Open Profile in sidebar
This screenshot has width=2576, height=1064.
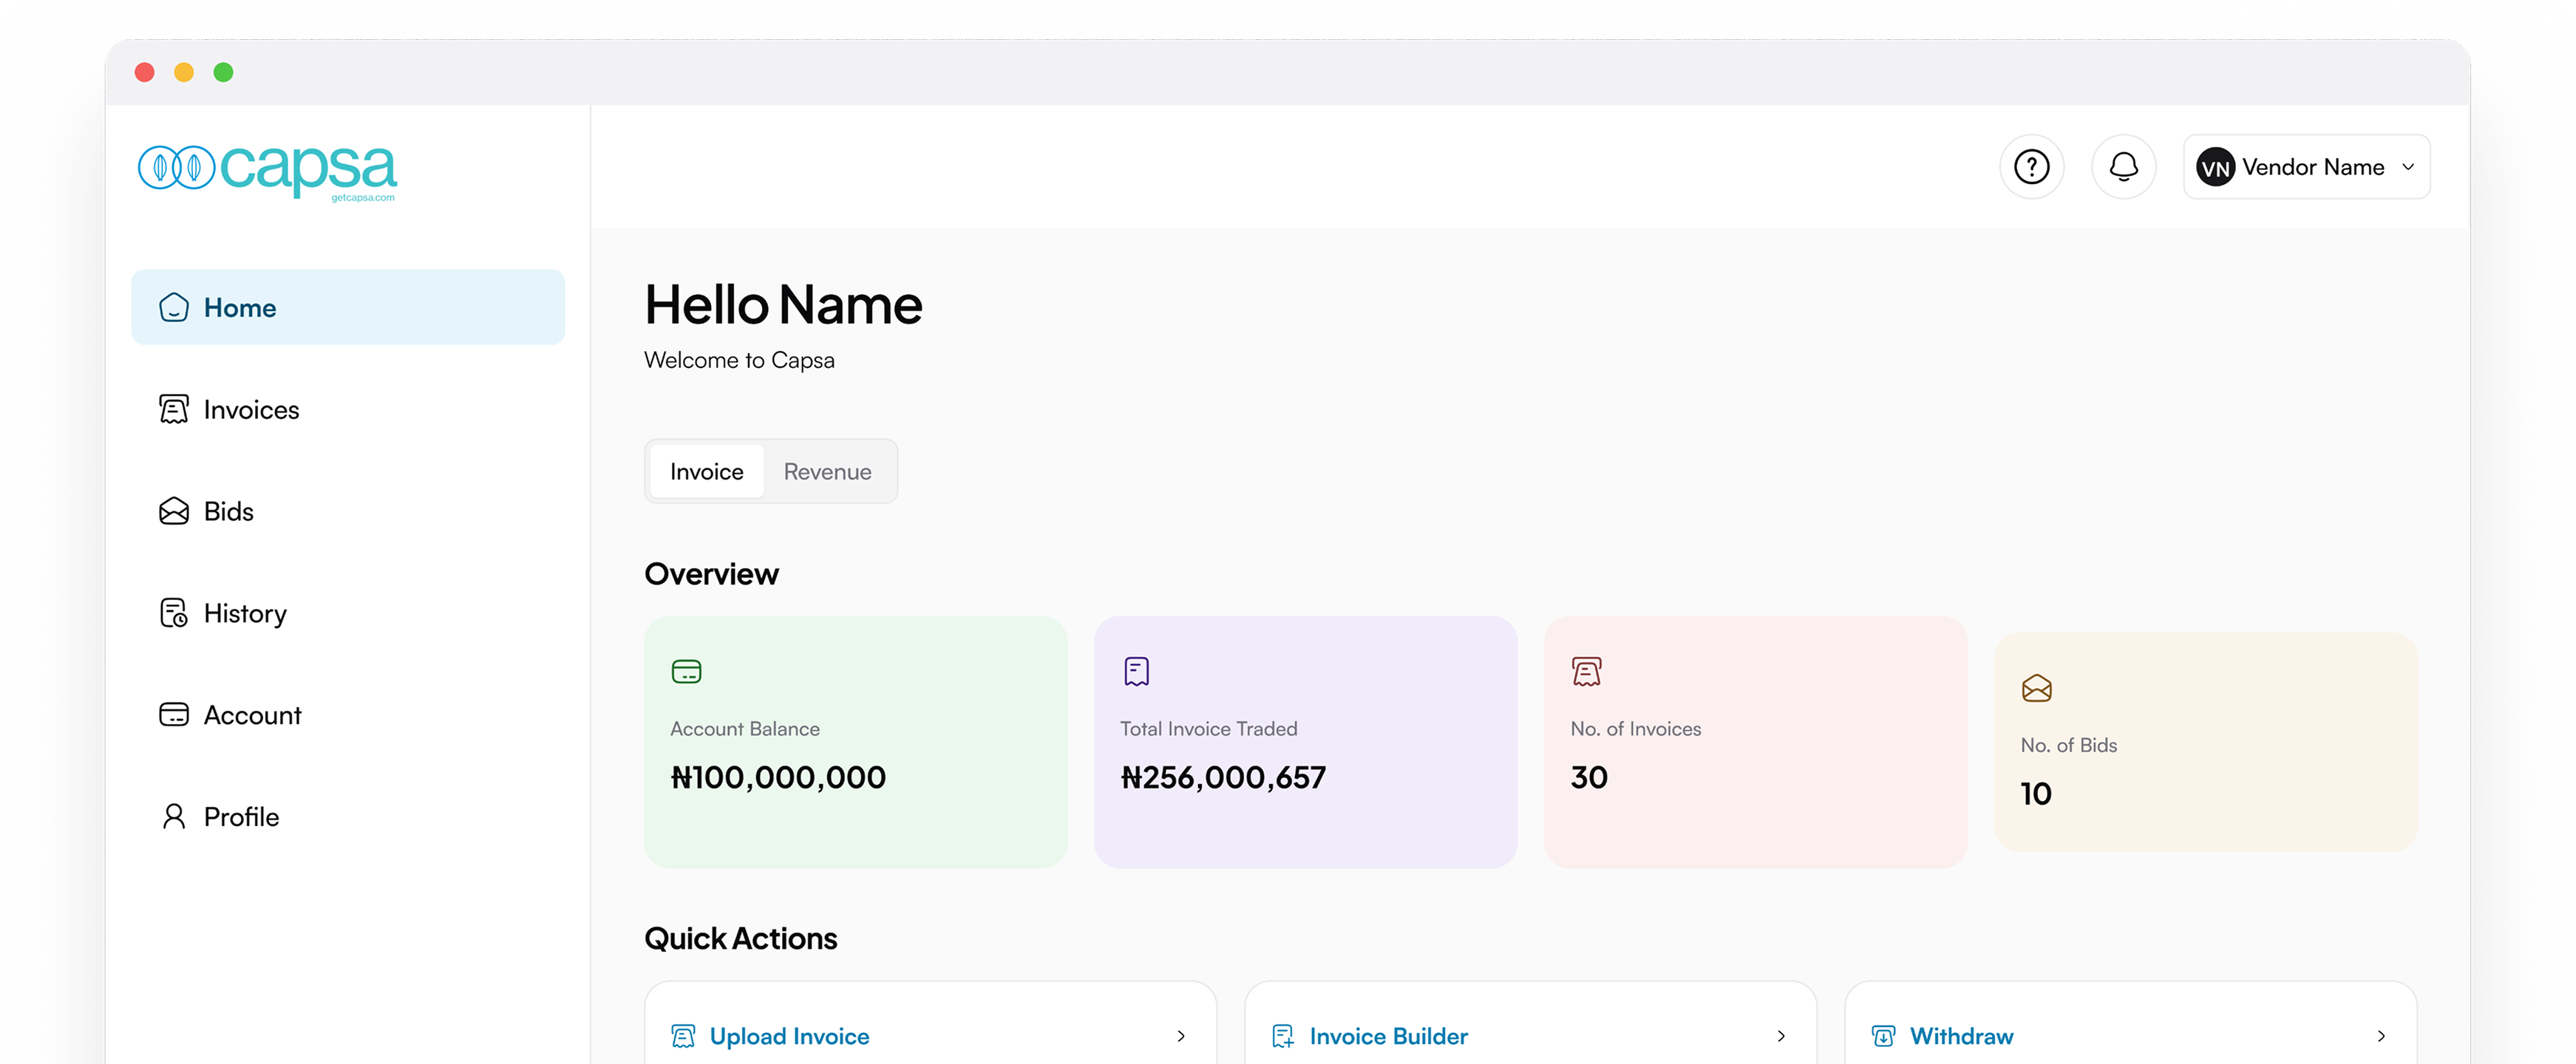click(x=348, y=817)
